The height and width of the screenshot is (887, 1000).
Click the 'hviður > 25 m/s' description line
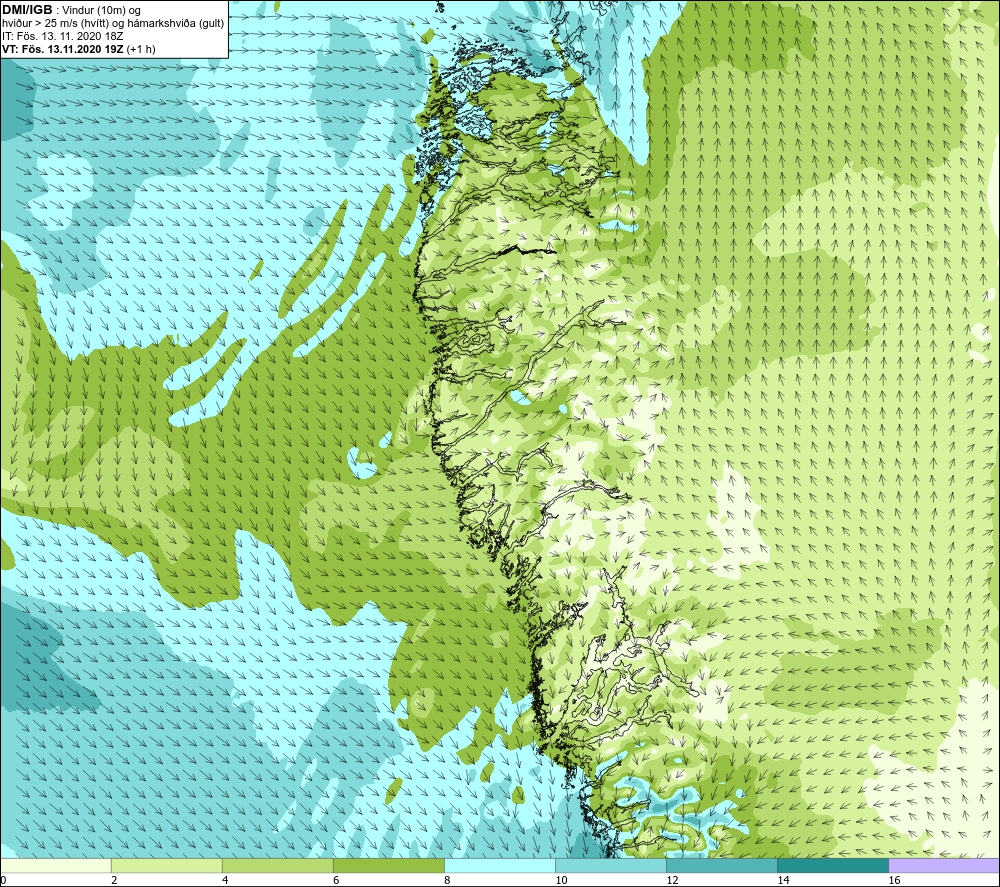tap(113, 24)
